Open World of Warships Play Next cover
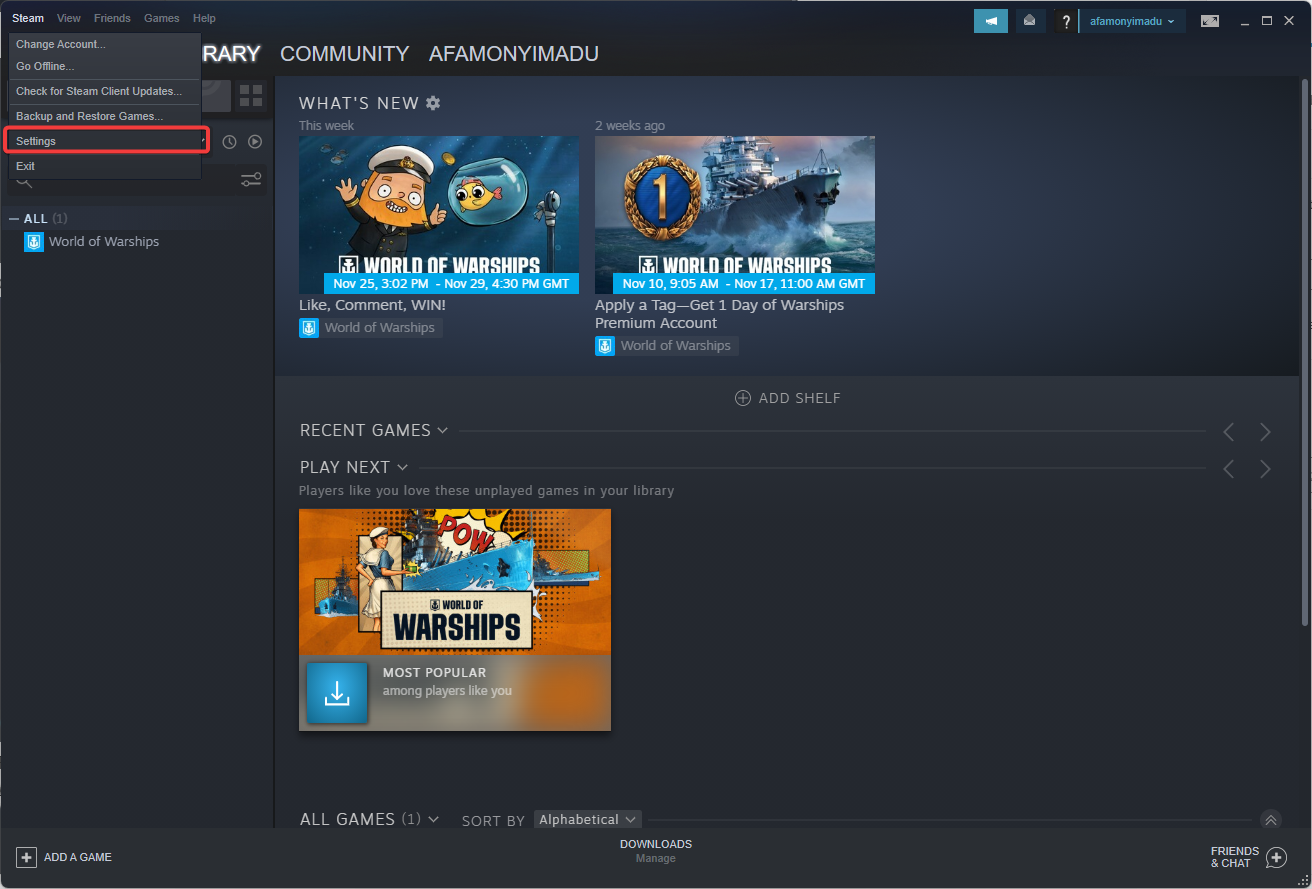Screen dimensions: 1312x889 [455, 582]
